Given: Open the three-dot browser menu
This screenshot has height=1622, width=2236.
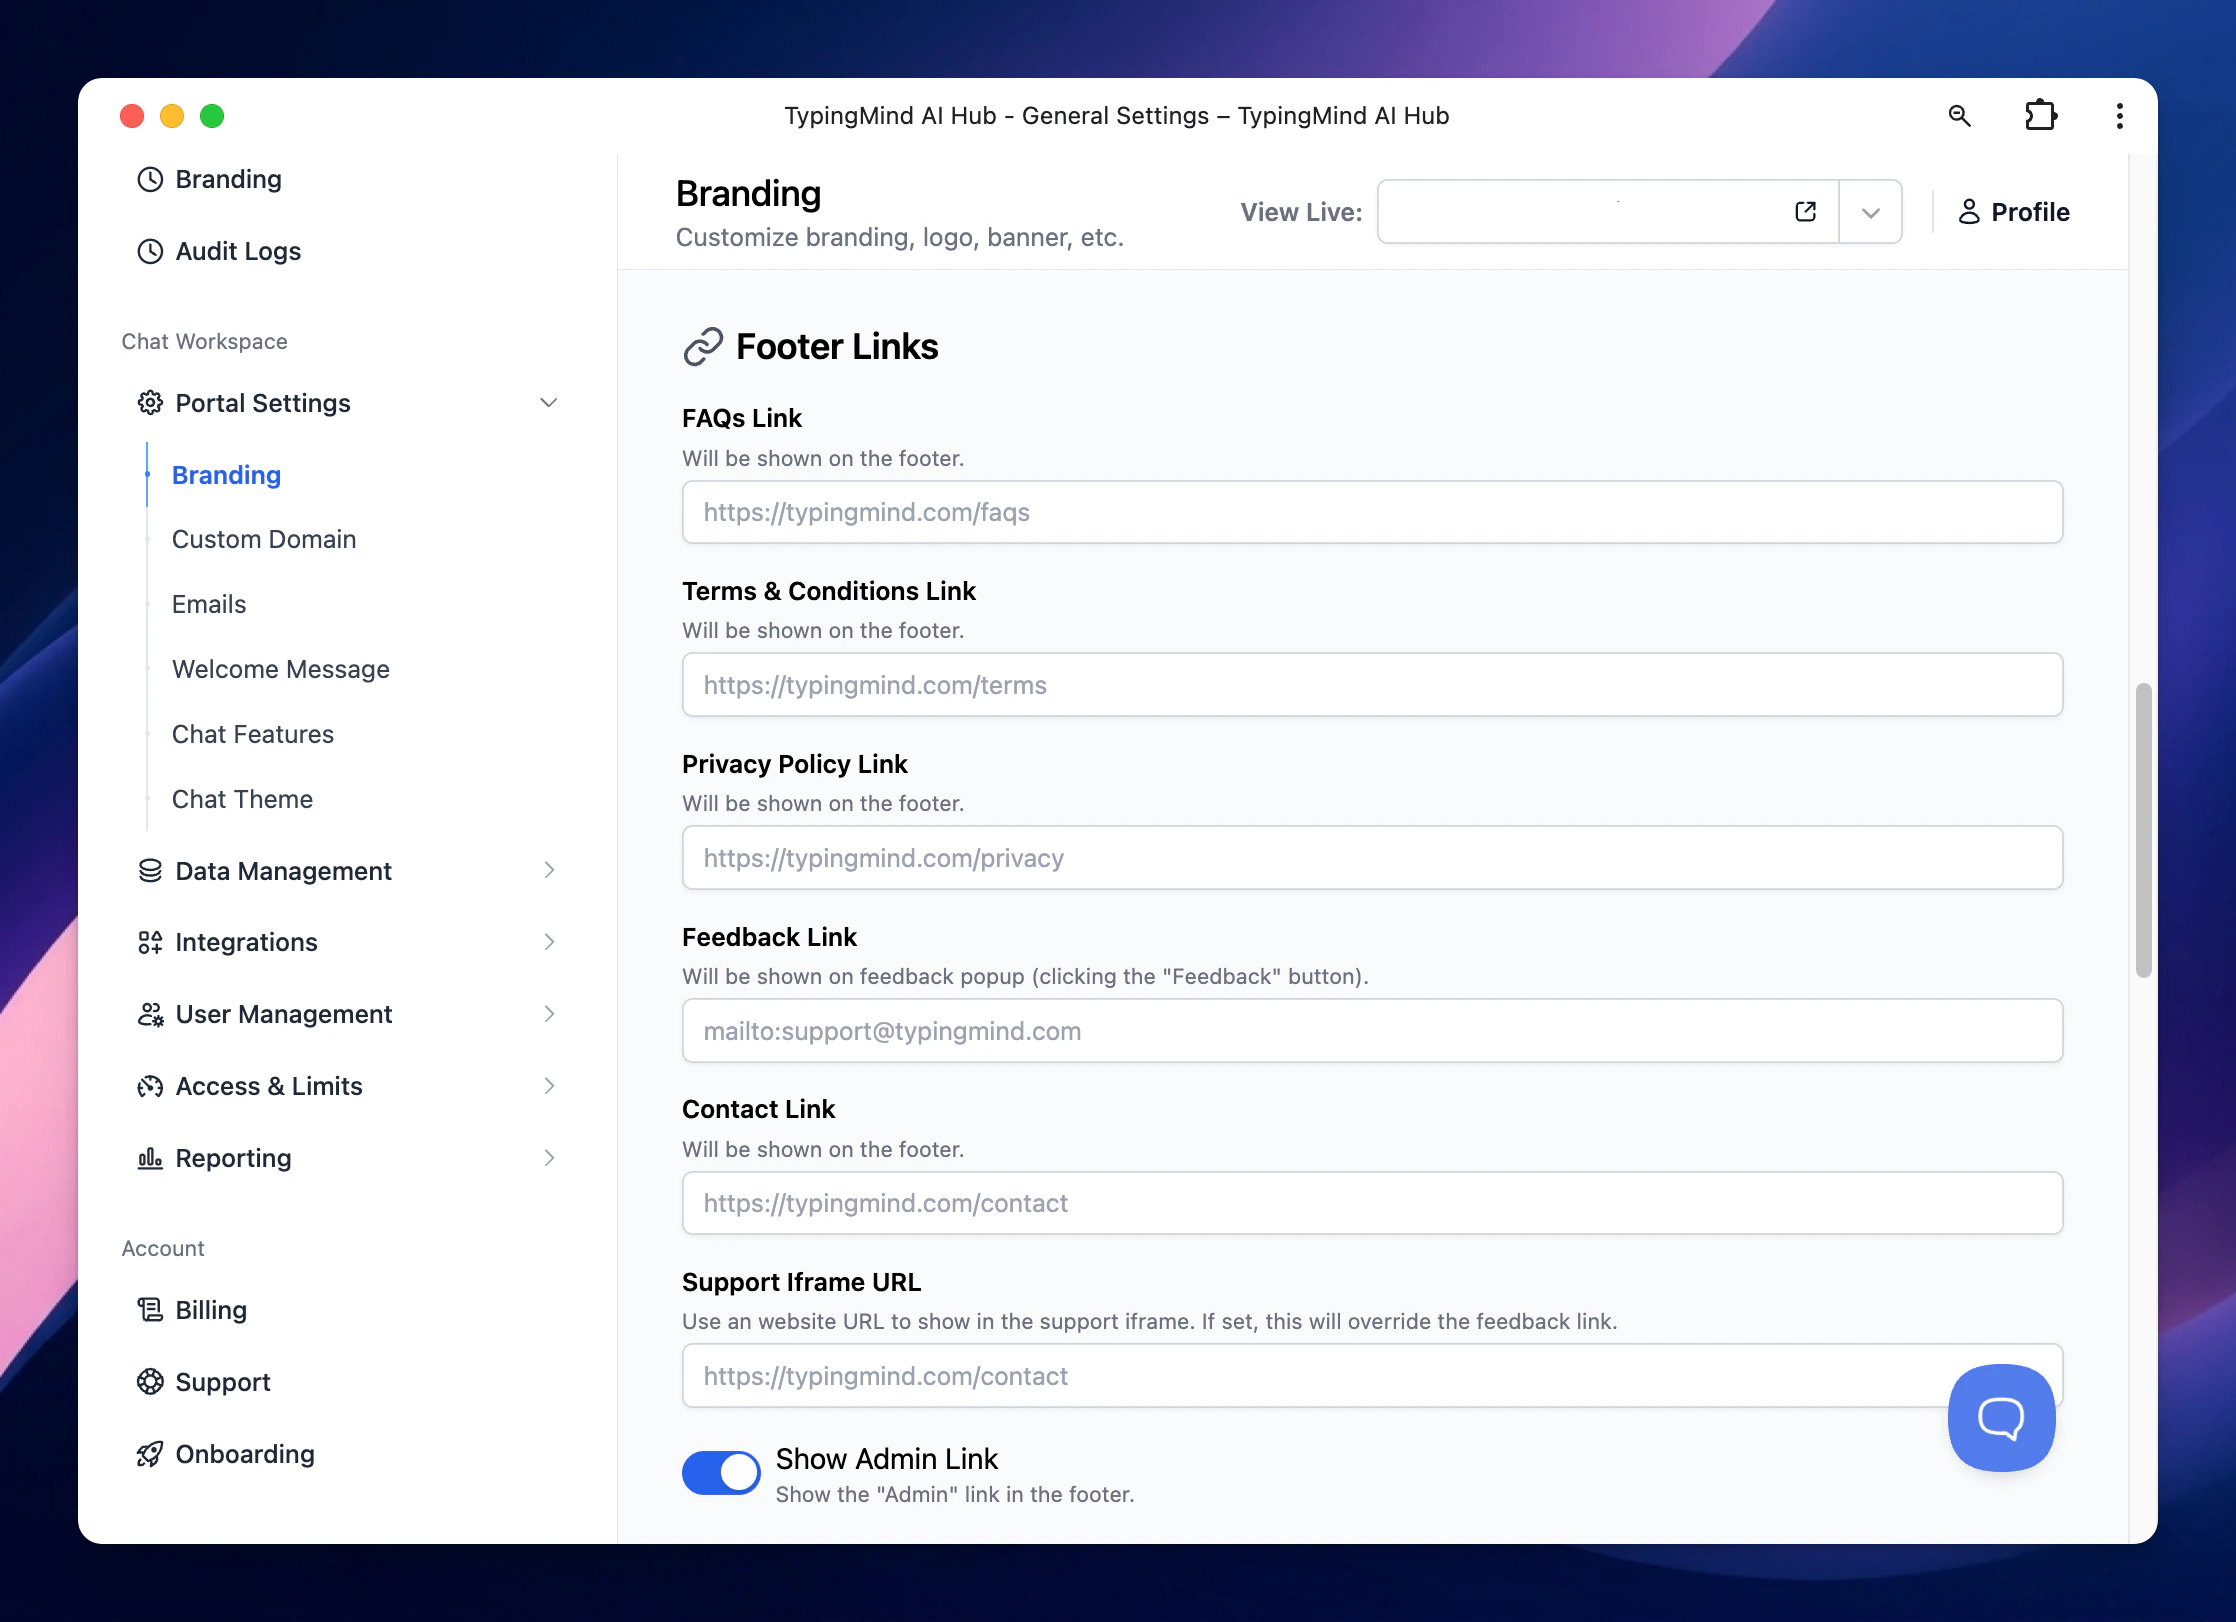Looking at the screenshot, I should pos(2119,116).
